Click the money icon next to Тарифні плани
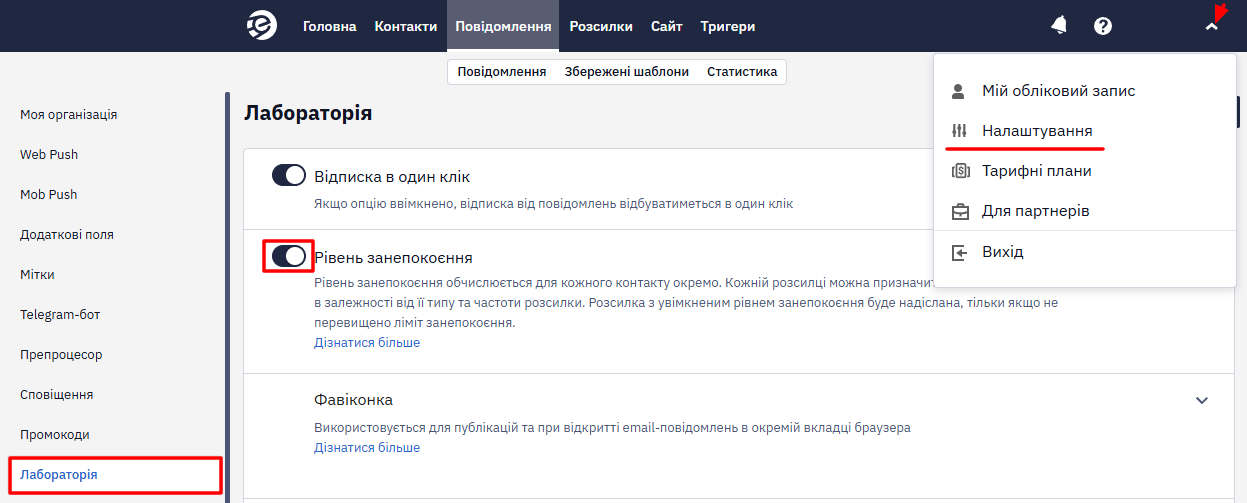Screen dimensions: 1247x503 point(960,171)
